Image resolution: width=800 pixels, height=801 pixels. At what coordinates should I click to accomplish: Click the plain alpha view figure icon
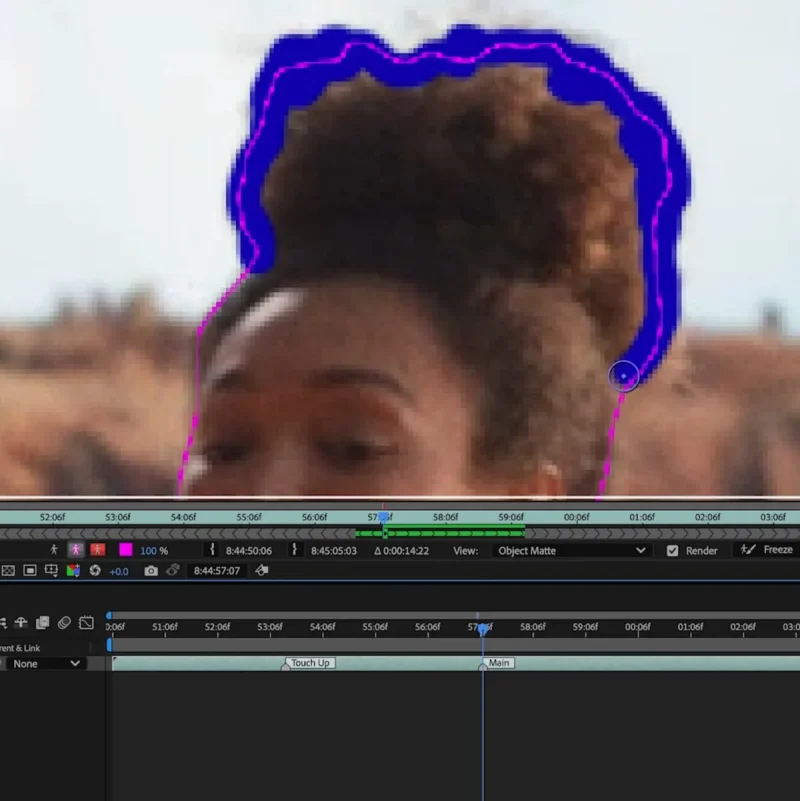point(54,550)
